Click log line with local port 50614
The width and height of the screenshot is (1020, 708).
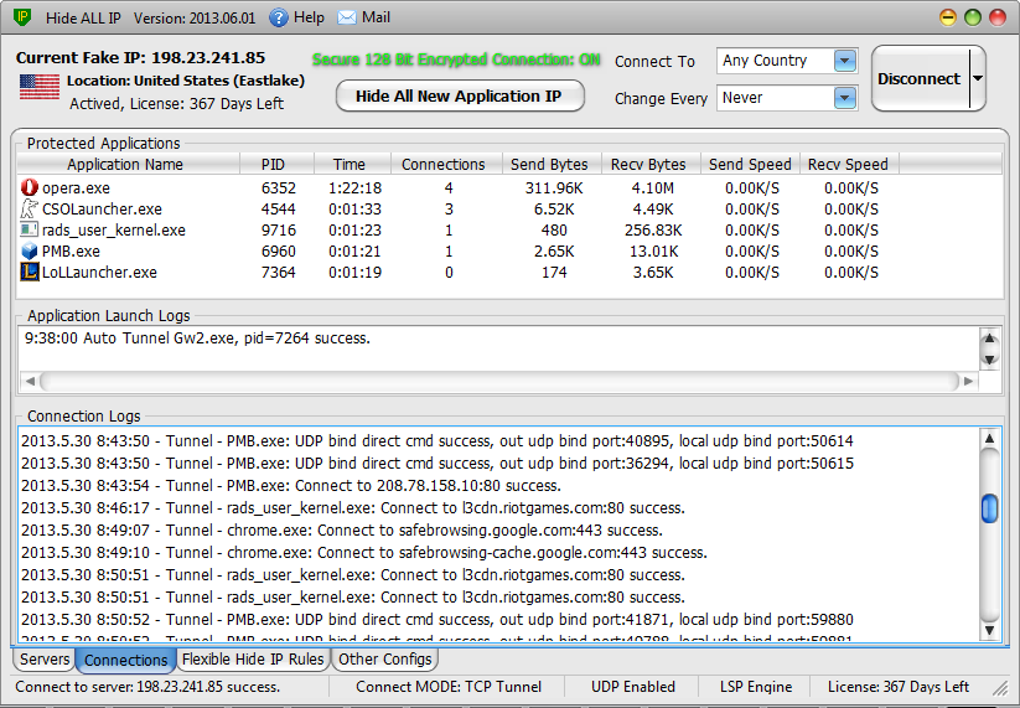point(437,441)
